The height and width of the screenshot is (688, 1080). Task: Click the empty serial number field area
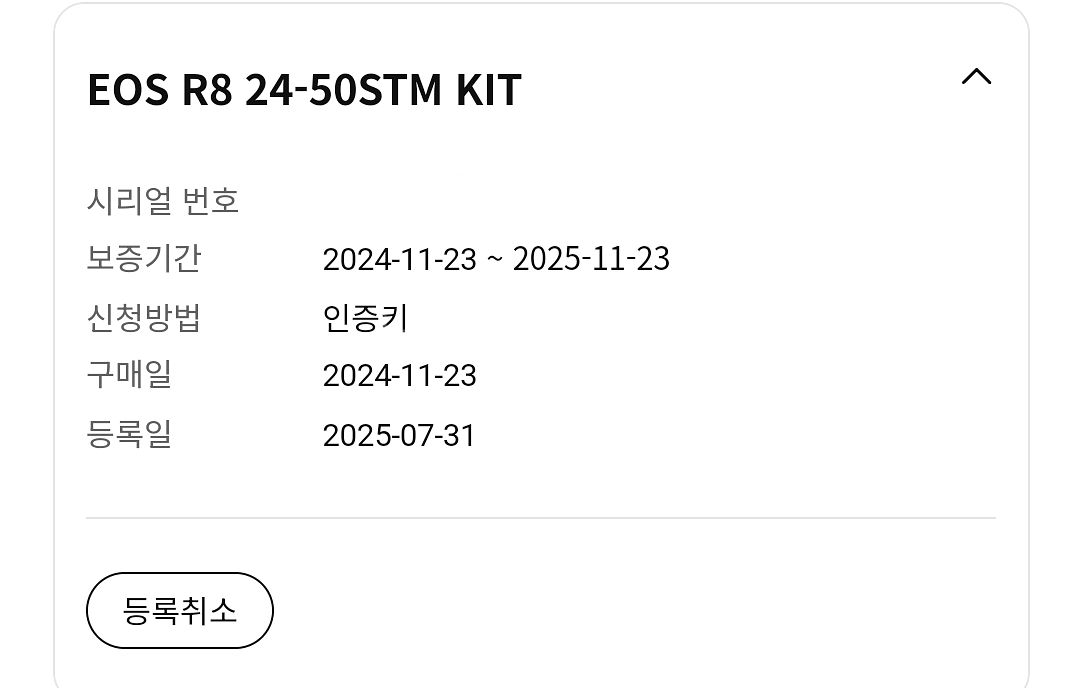[450, 199]
